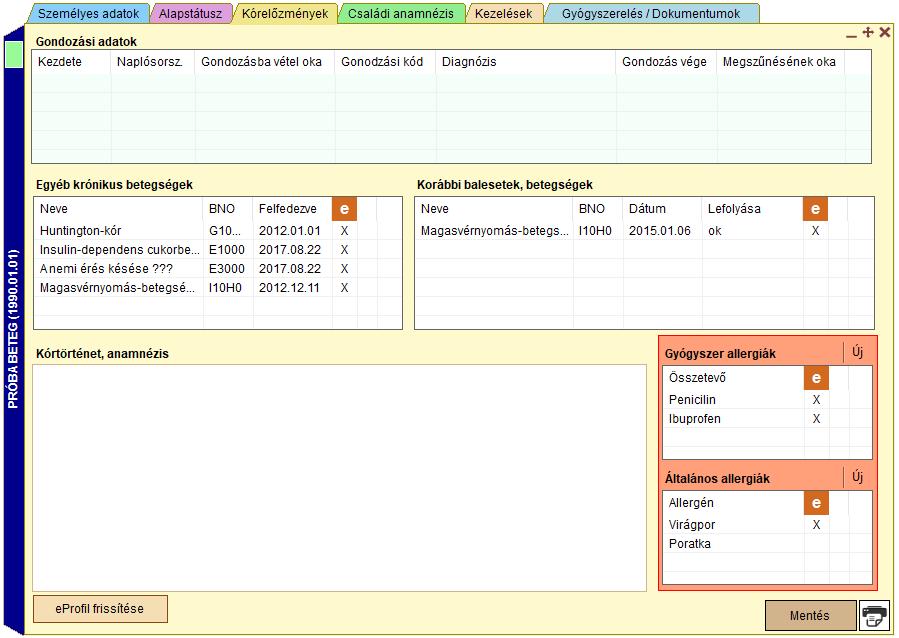This screenshot has height=638, width=899.
Task: Click the Megszűnésének oka column header
Action: [x=779, y=62]
